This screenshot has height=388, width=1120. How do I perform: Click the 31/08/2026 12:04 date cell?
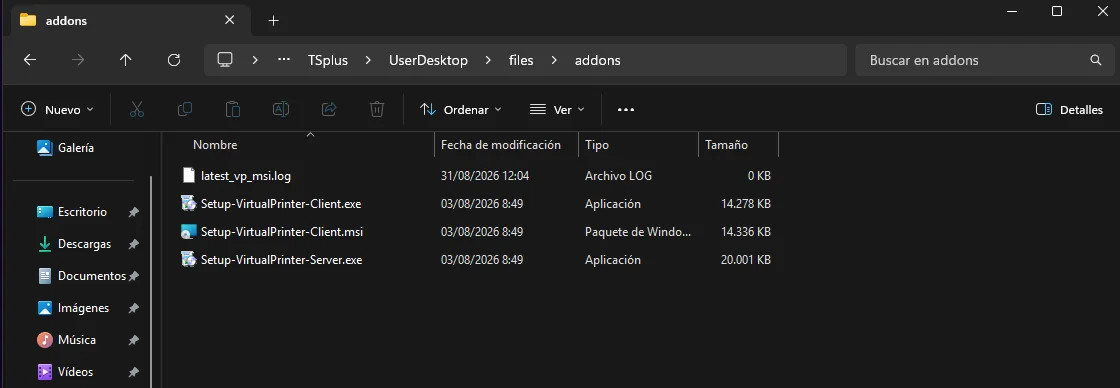click(485, 175)
